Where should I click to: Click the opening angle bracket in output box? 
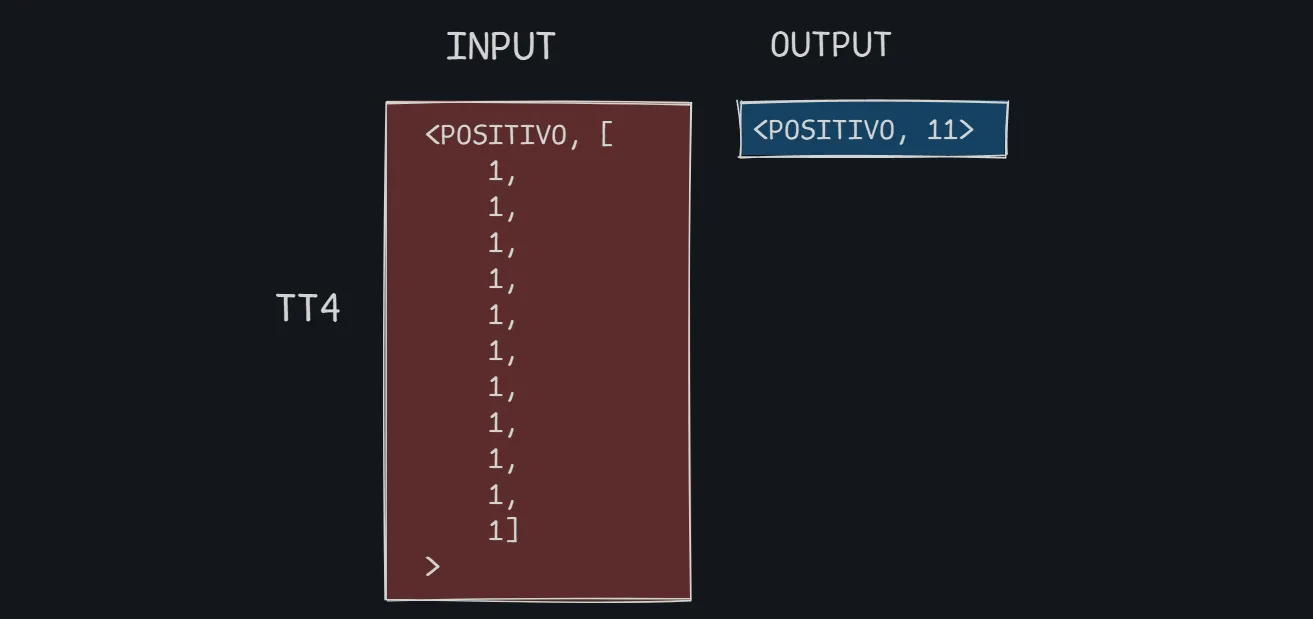coord(760,130)
